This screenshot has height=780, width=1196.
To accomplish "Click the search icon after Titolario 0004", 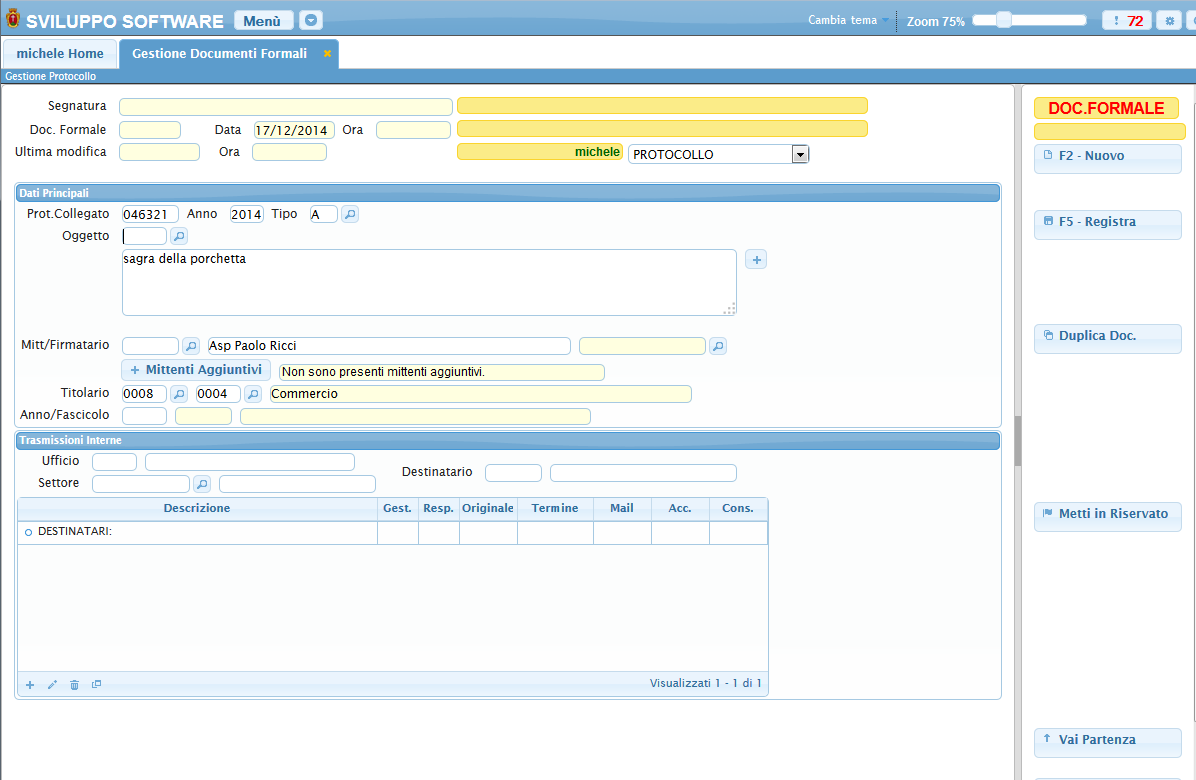I will (x=253, y=394).
